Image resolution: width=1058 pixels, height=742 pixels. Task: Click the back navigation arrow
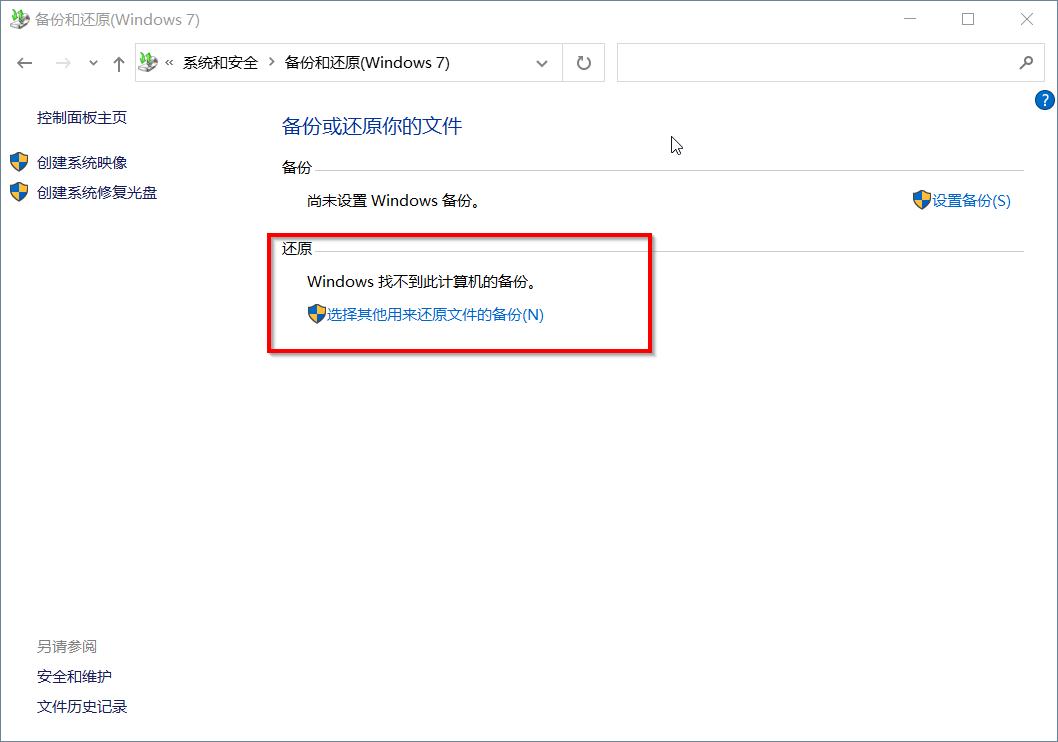pos(24,62)
